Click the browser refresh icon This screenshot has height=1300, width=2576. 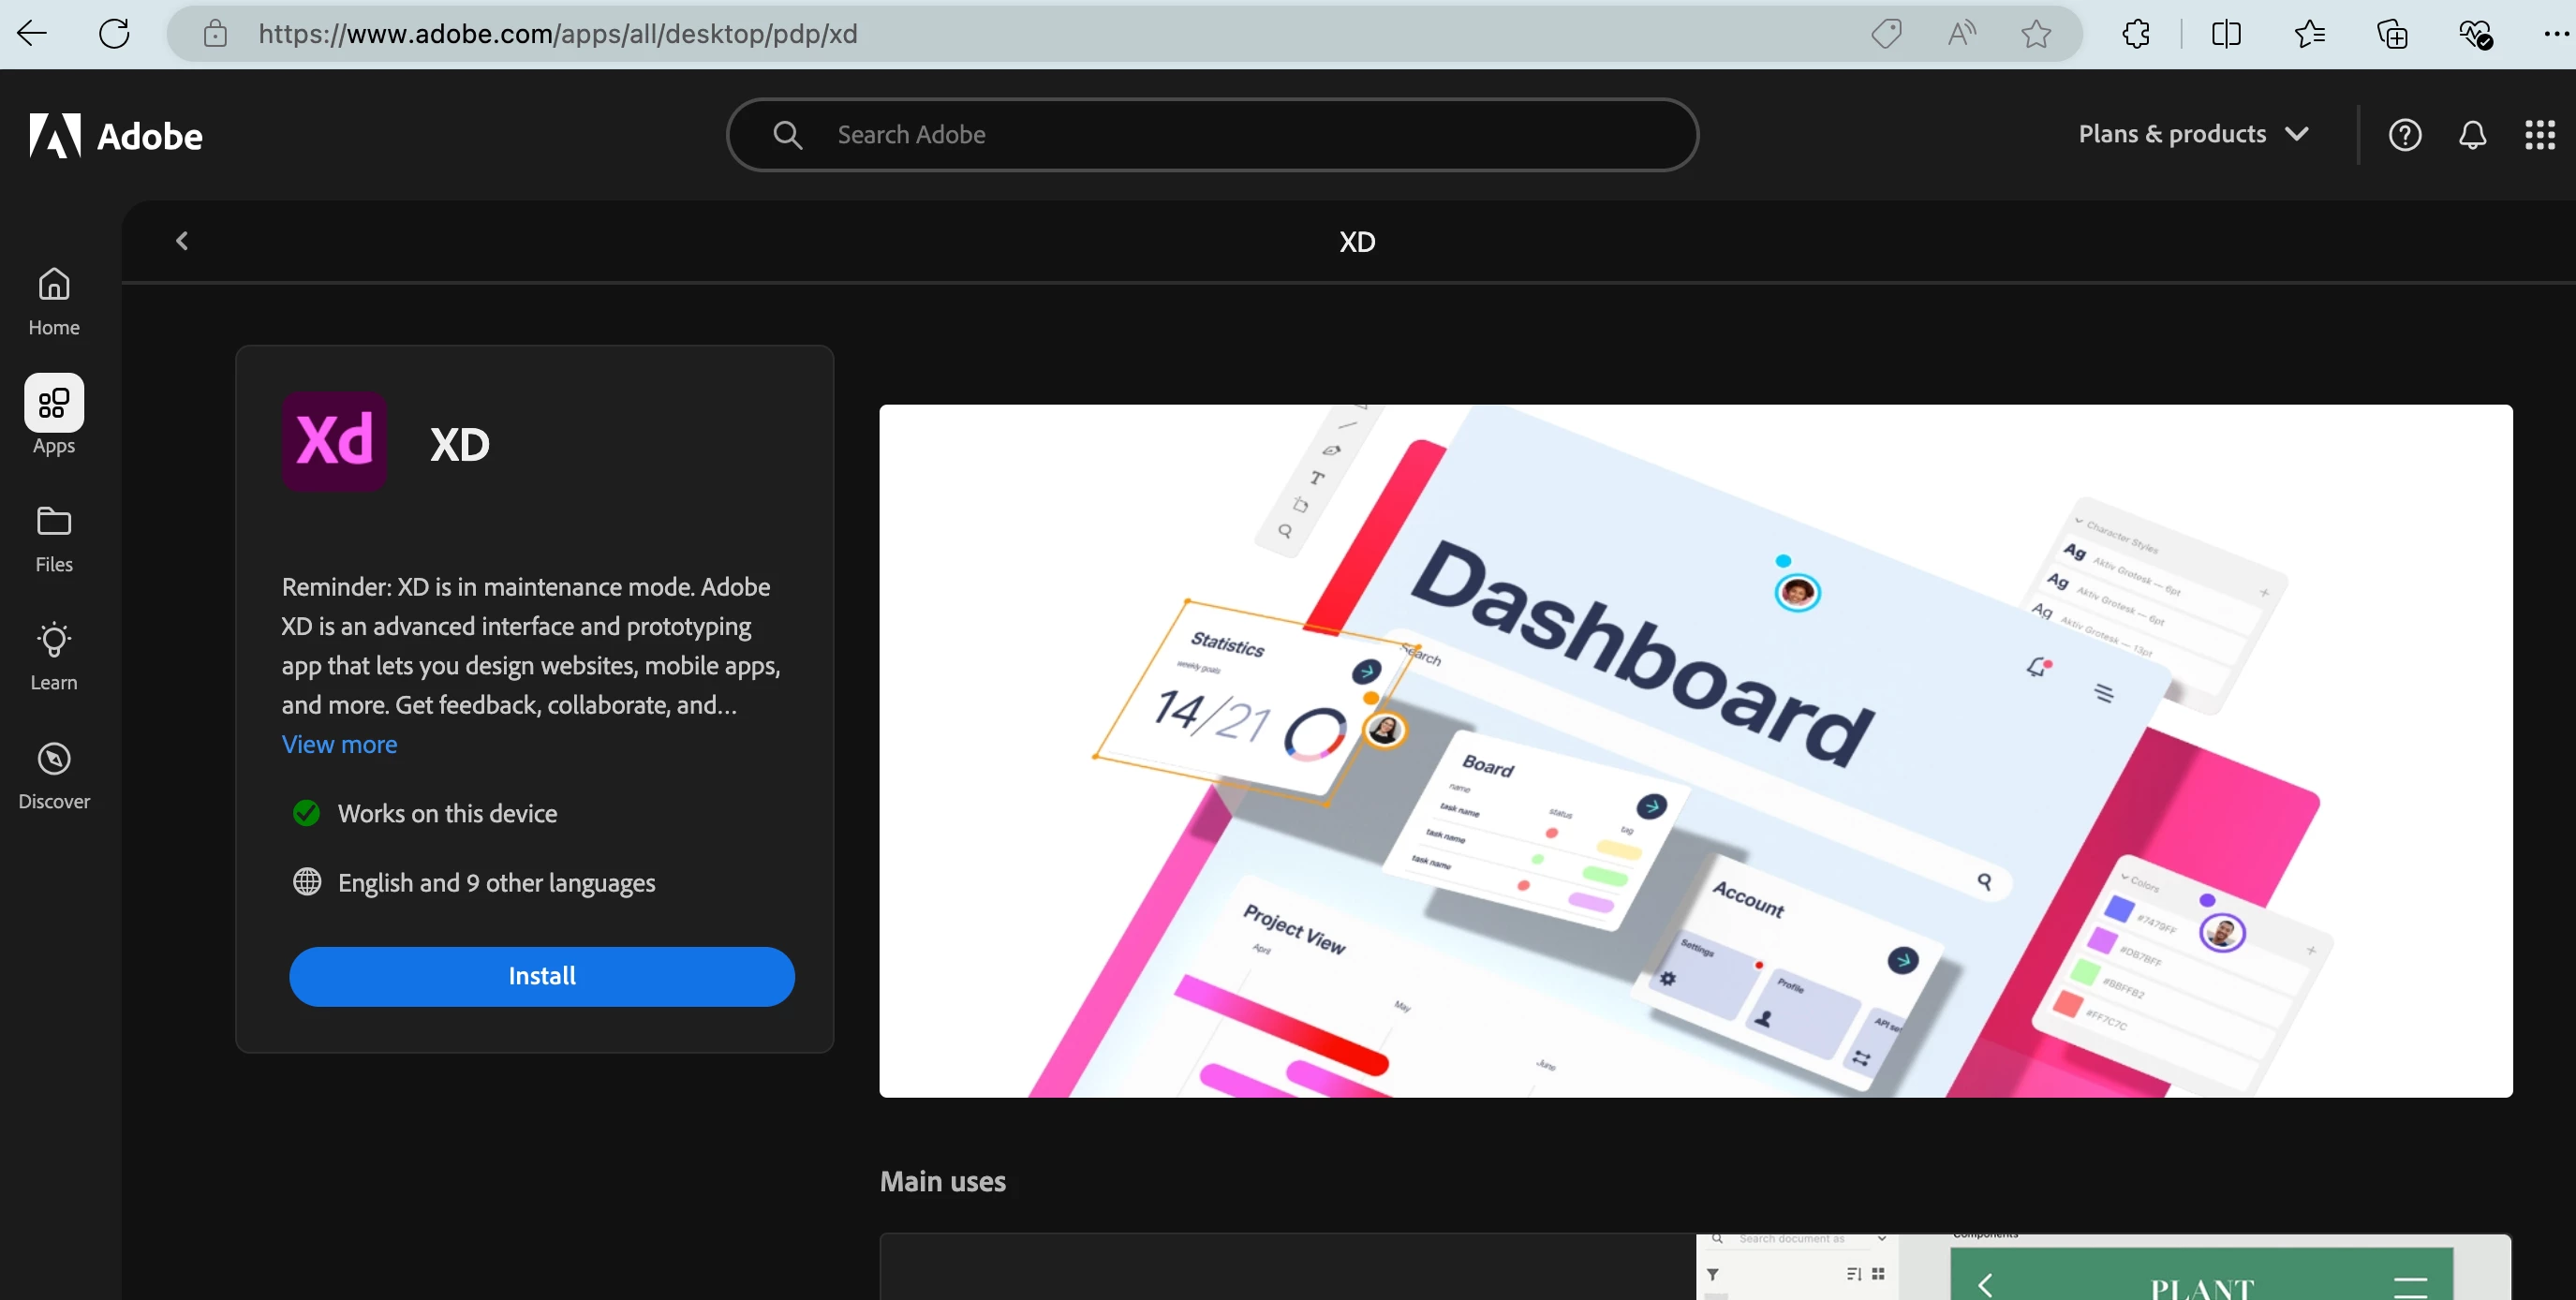point(114,34)
